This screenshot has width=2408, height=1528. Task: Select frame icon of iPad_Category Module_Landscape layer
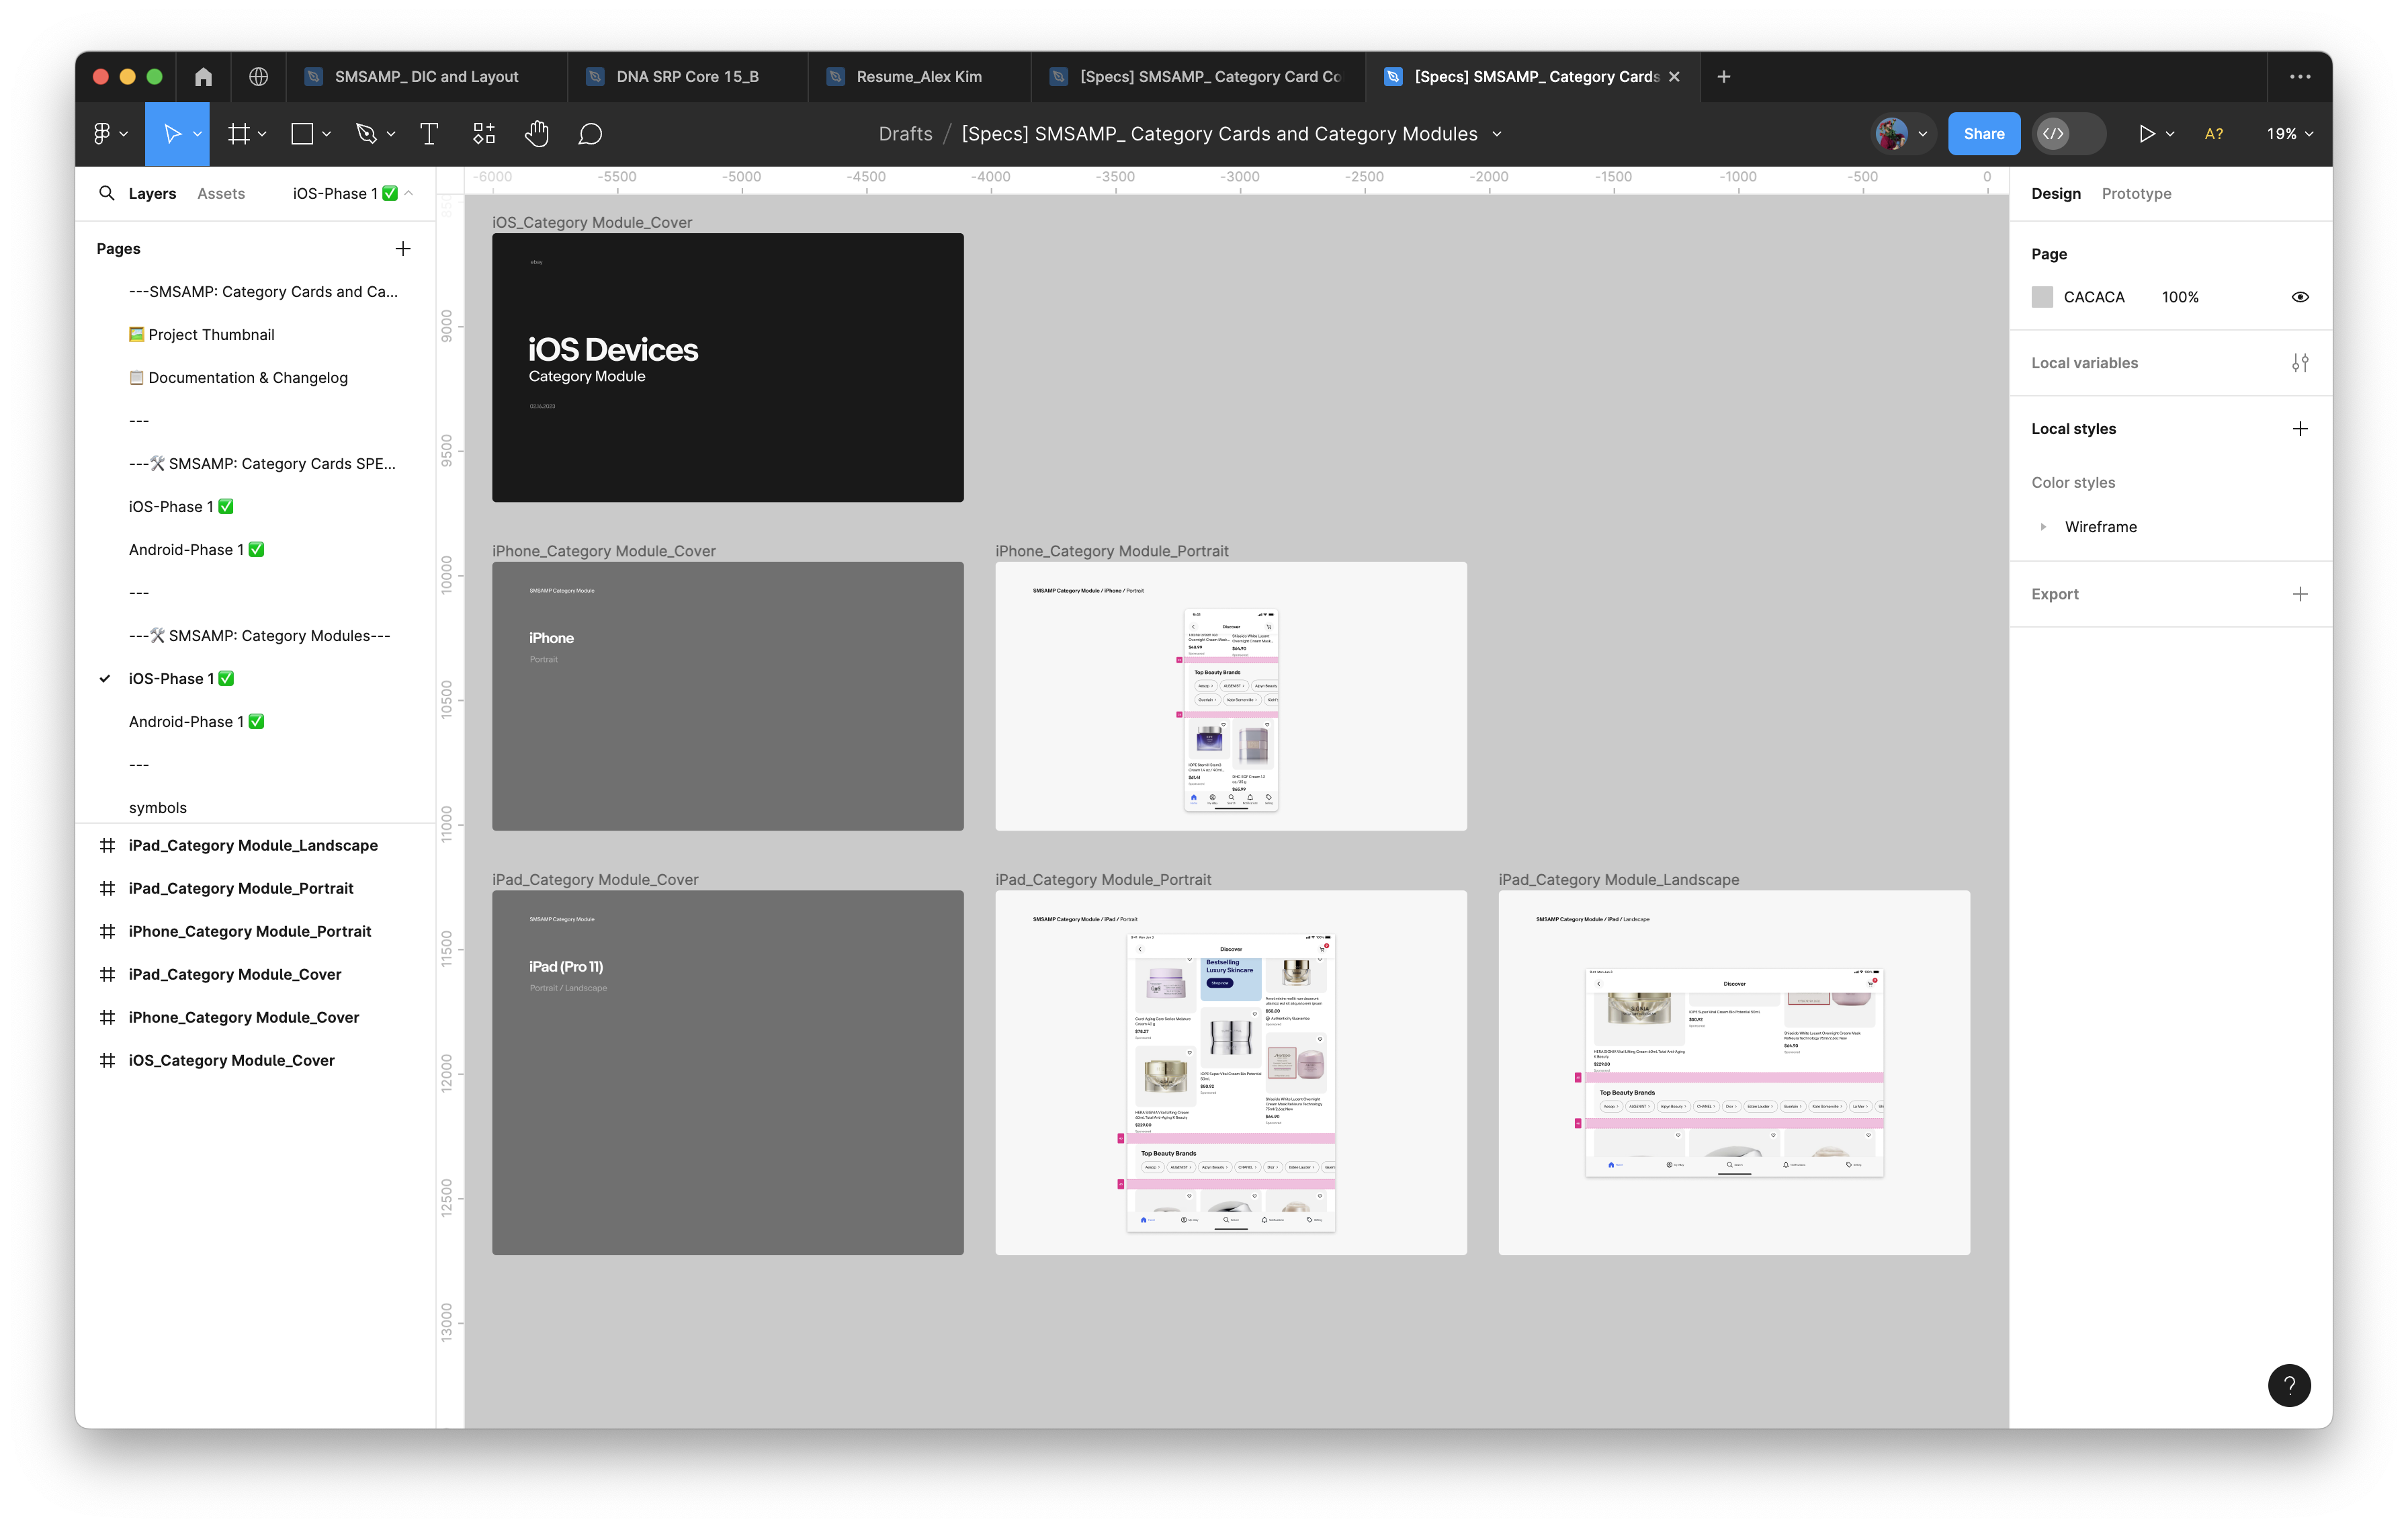pyautogui.click(x=107, y=845)
